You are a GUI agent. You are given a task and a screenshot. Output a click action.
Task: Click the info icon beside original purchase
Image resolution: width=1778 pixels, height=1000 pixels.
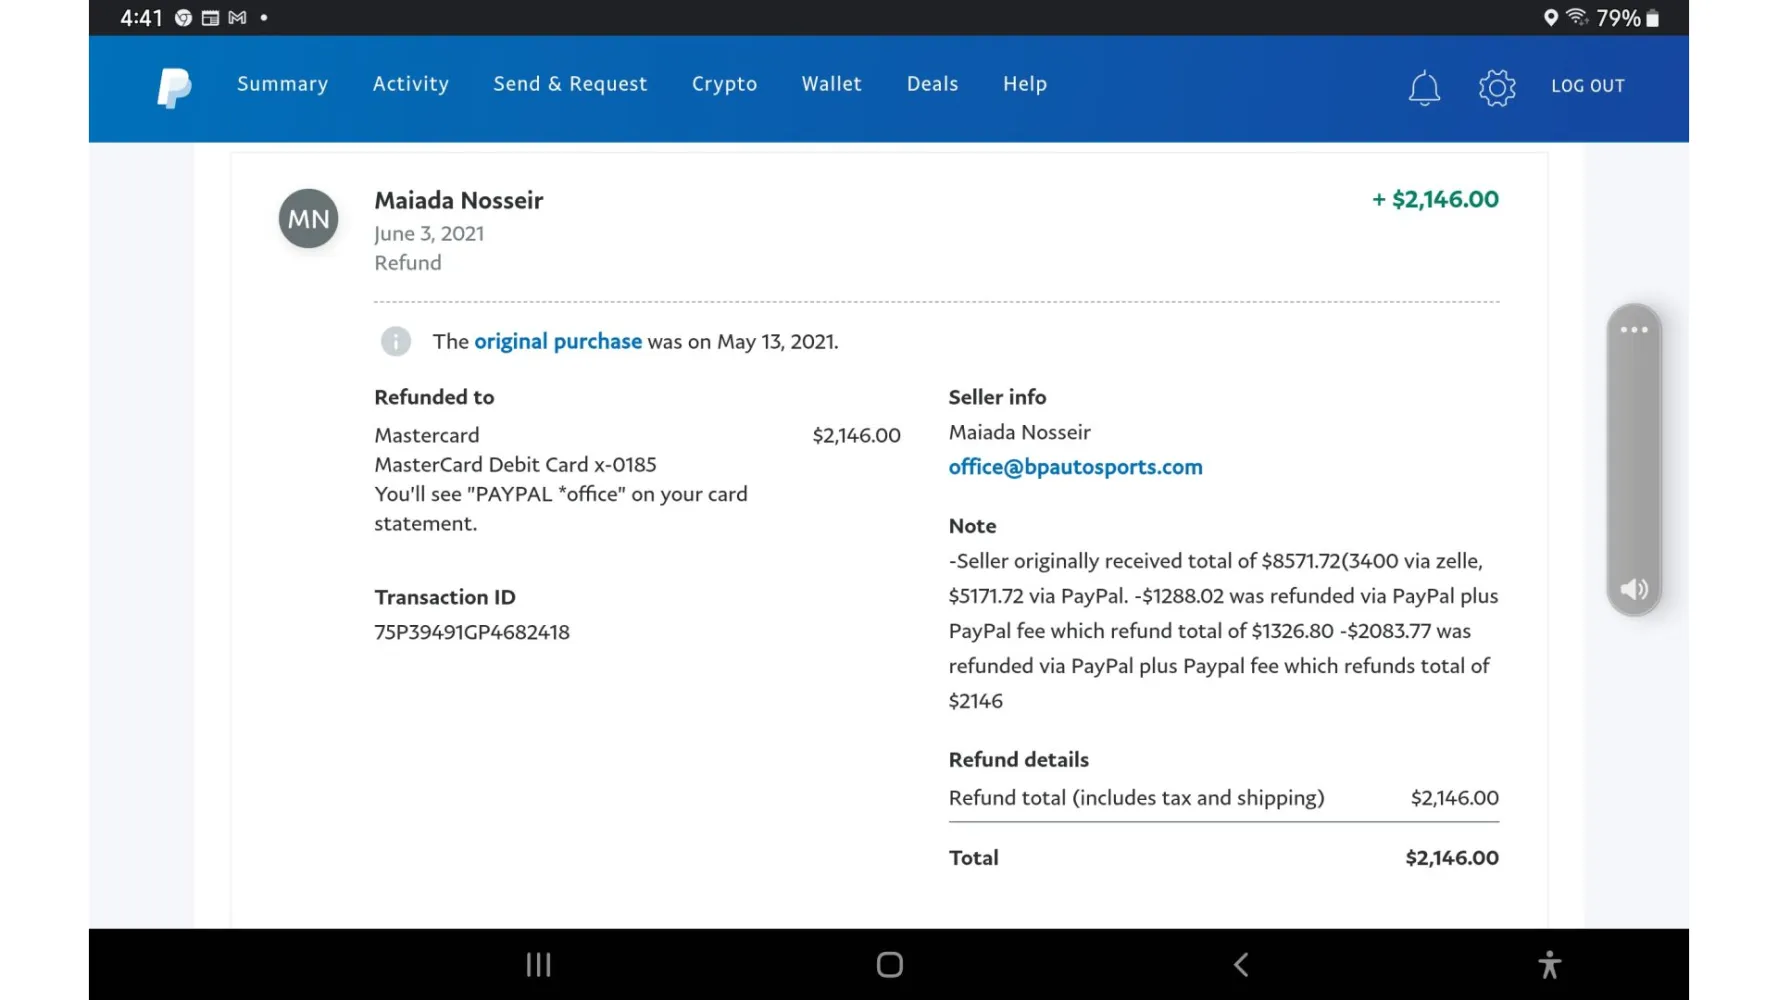396,341
